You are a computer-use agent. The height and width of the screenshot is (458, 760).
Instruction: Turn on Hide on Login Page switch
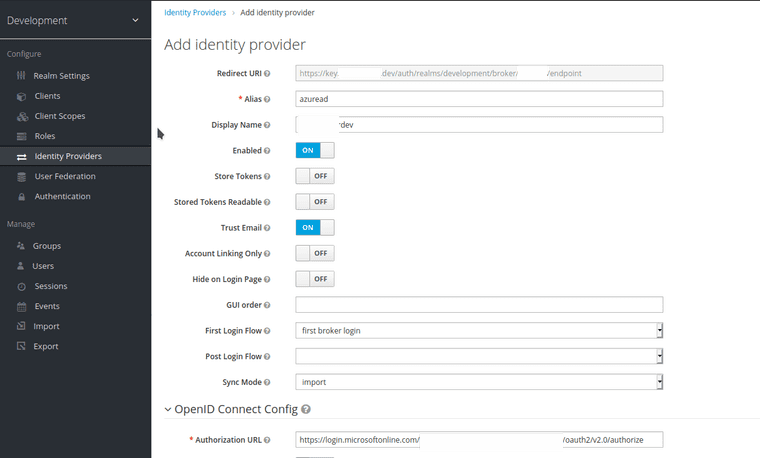(x=315, y=279)
